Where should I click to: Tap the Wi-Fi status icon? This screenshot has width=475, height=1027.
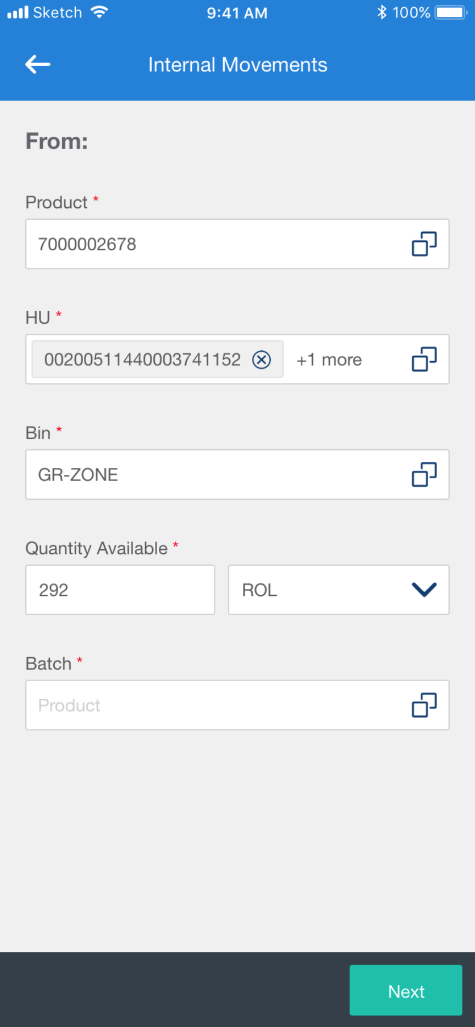pyautogui.click(x=100, y=12)
